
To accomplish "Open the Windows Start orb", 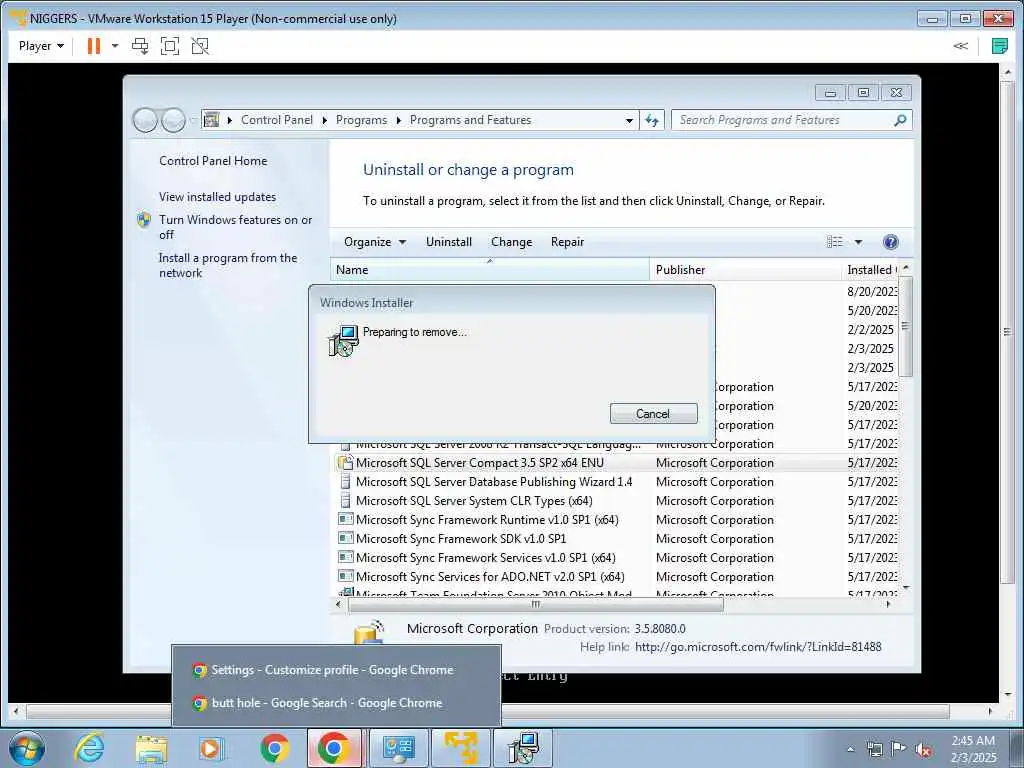I will pyautogui.click(x=27, y=748).
